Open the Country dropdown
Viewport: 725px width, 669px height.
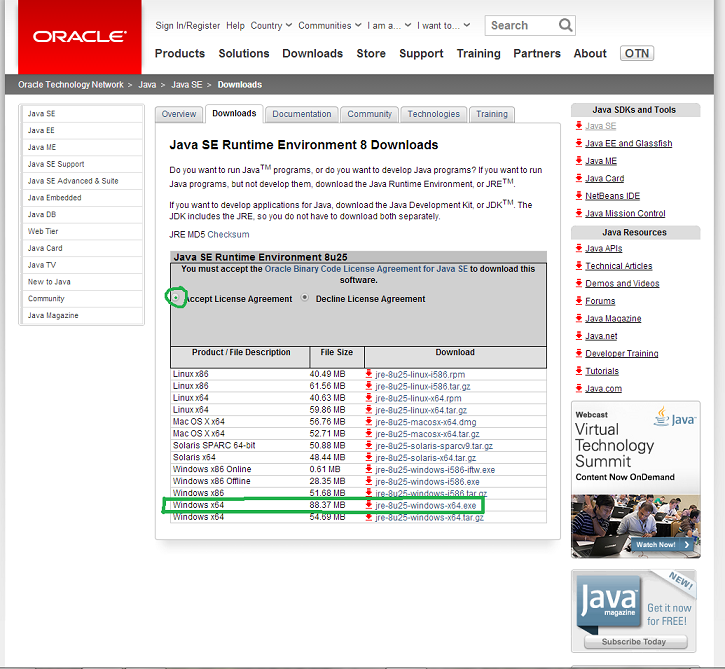click(x=271, y=25)
